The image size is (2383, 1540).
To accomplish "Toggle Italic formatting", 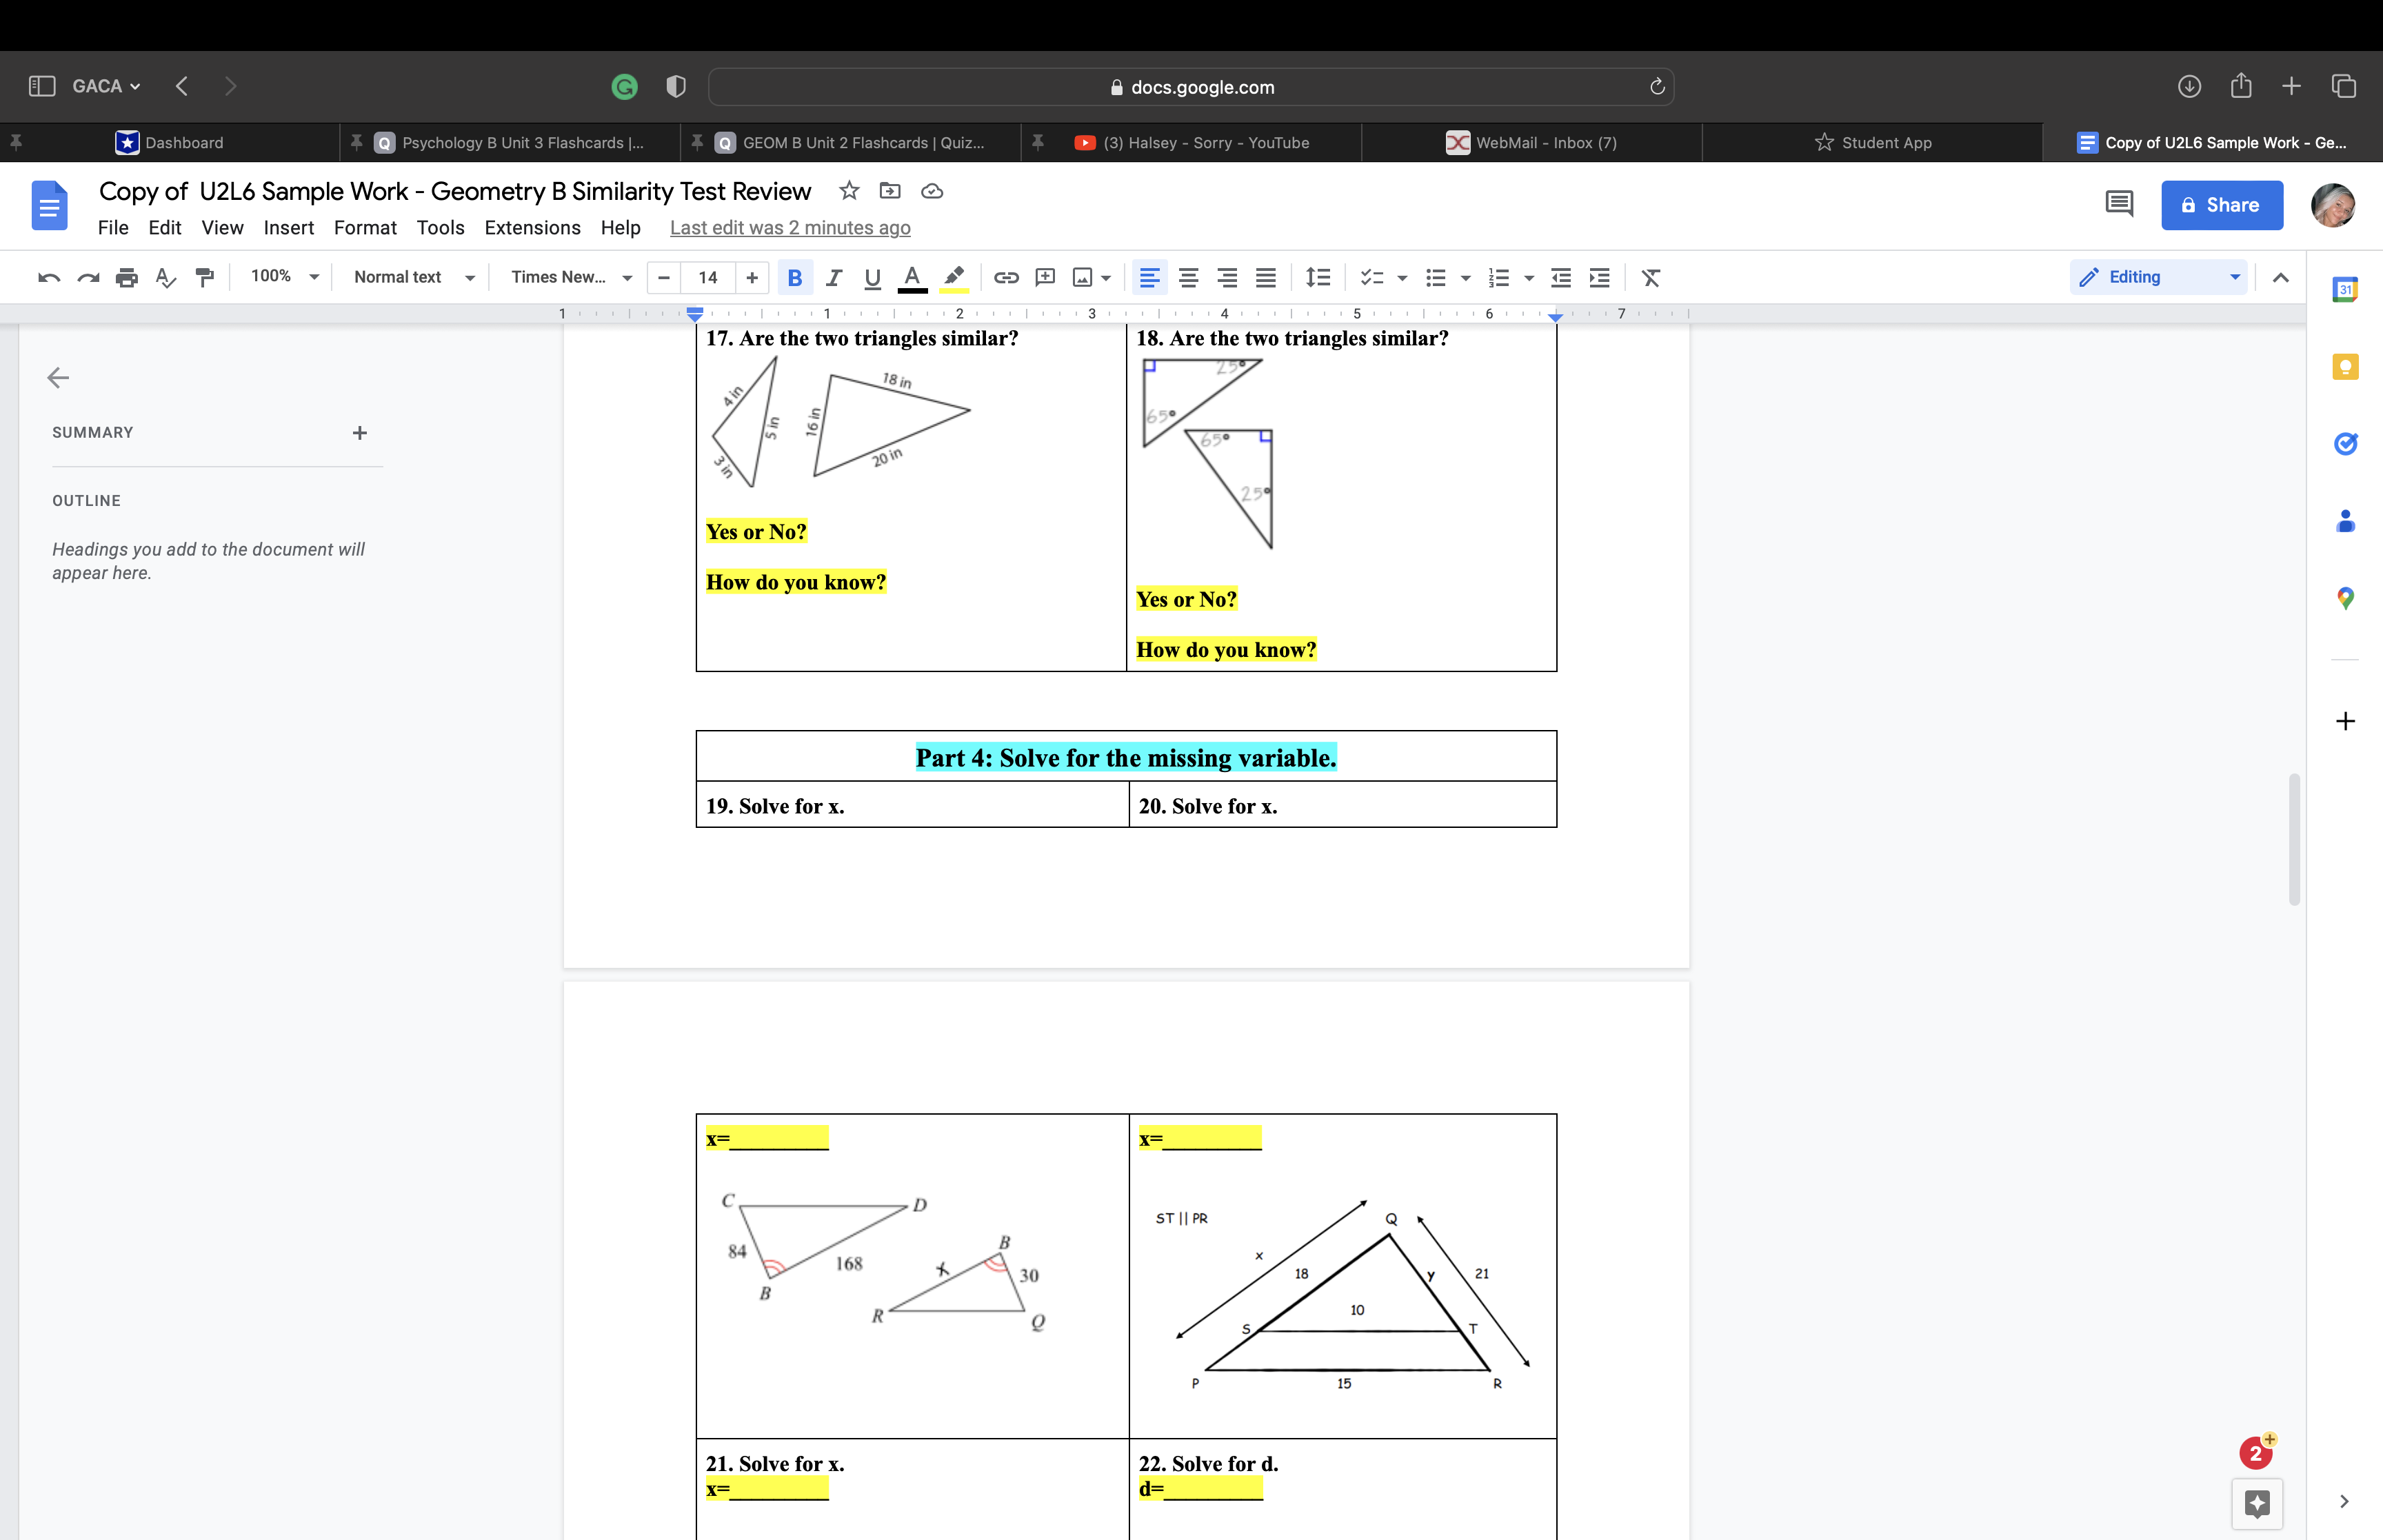I will pos(834,277).
